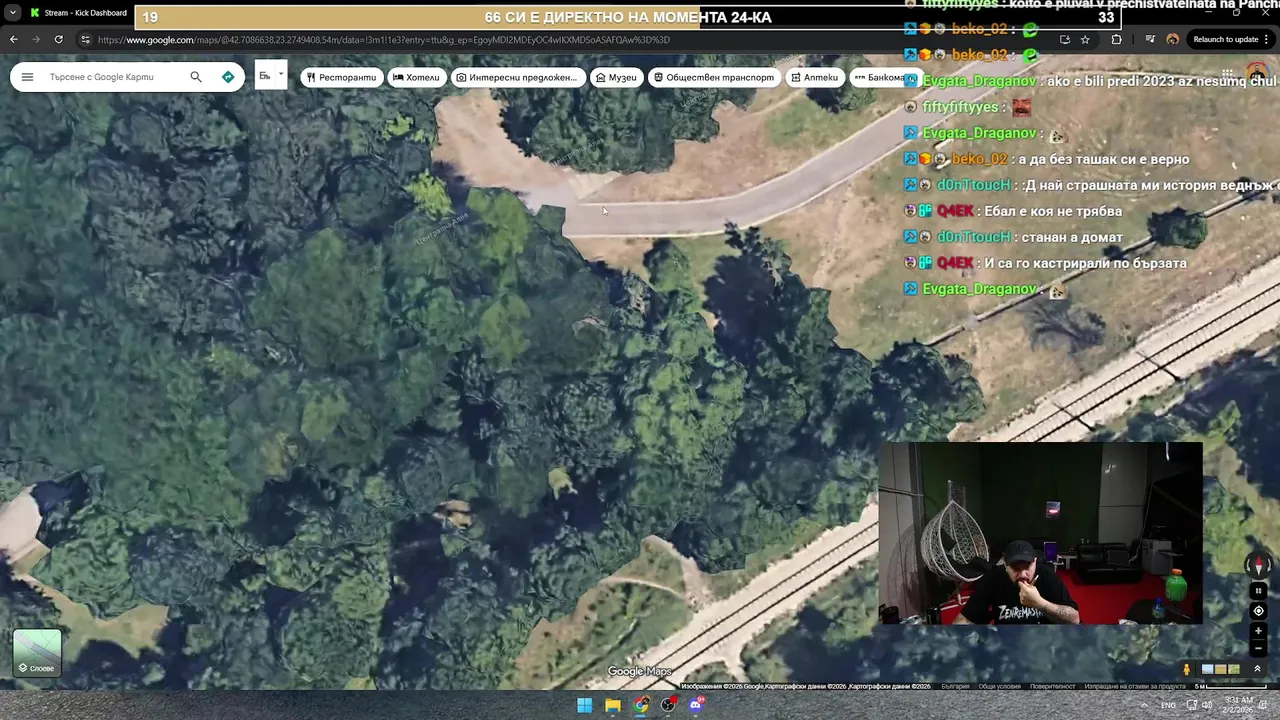
Task: Open the Windows Start button
Action: tap(584, 705)
